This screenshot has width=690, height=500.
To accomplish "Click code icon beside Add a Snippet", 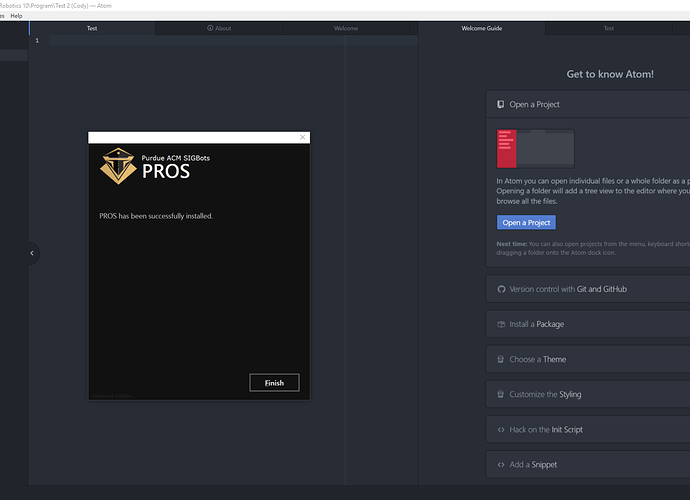I will point(501,465).
